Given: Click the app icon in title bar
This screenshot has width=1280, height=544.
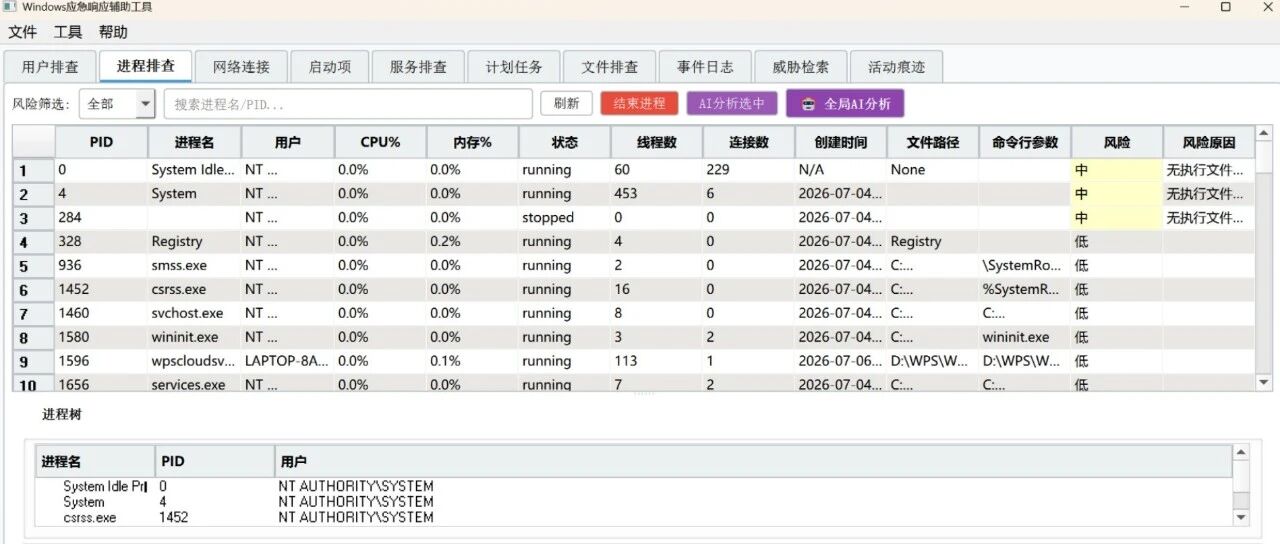Looking at the screenshot, I should [x=10, y=7].
